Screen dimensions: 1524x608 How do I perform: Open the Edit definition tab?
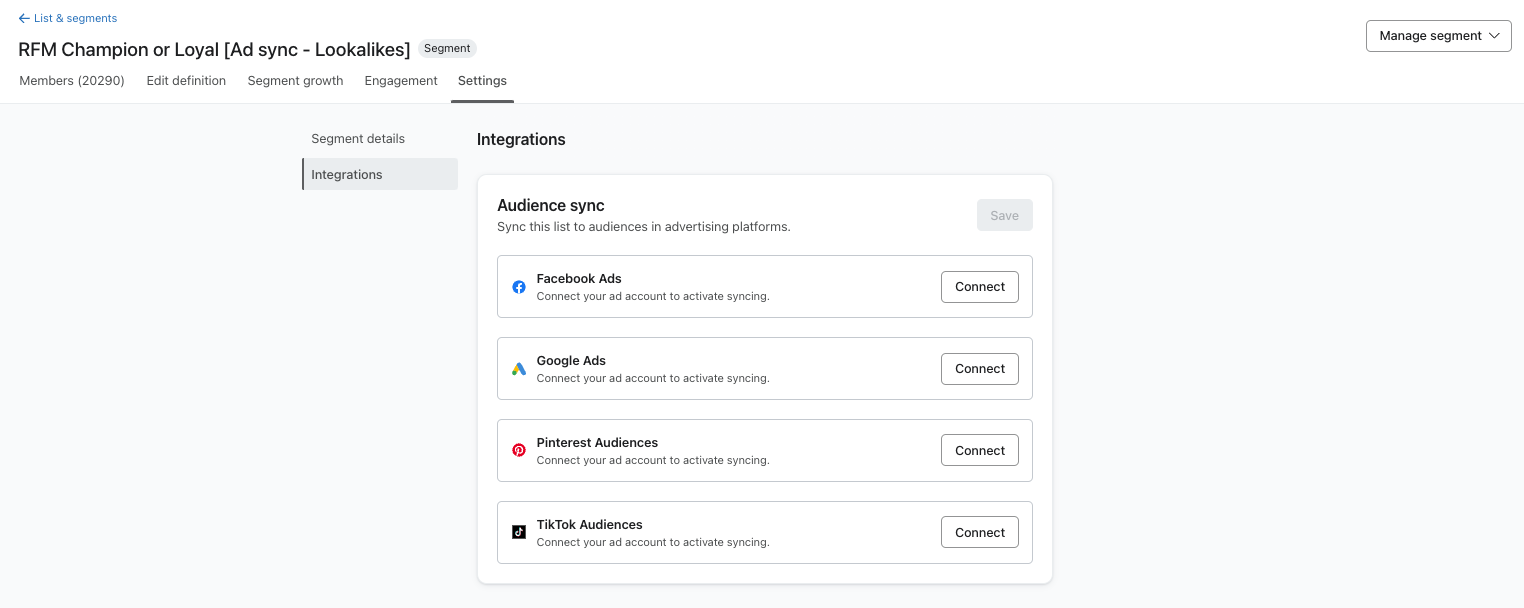point(186,81)
